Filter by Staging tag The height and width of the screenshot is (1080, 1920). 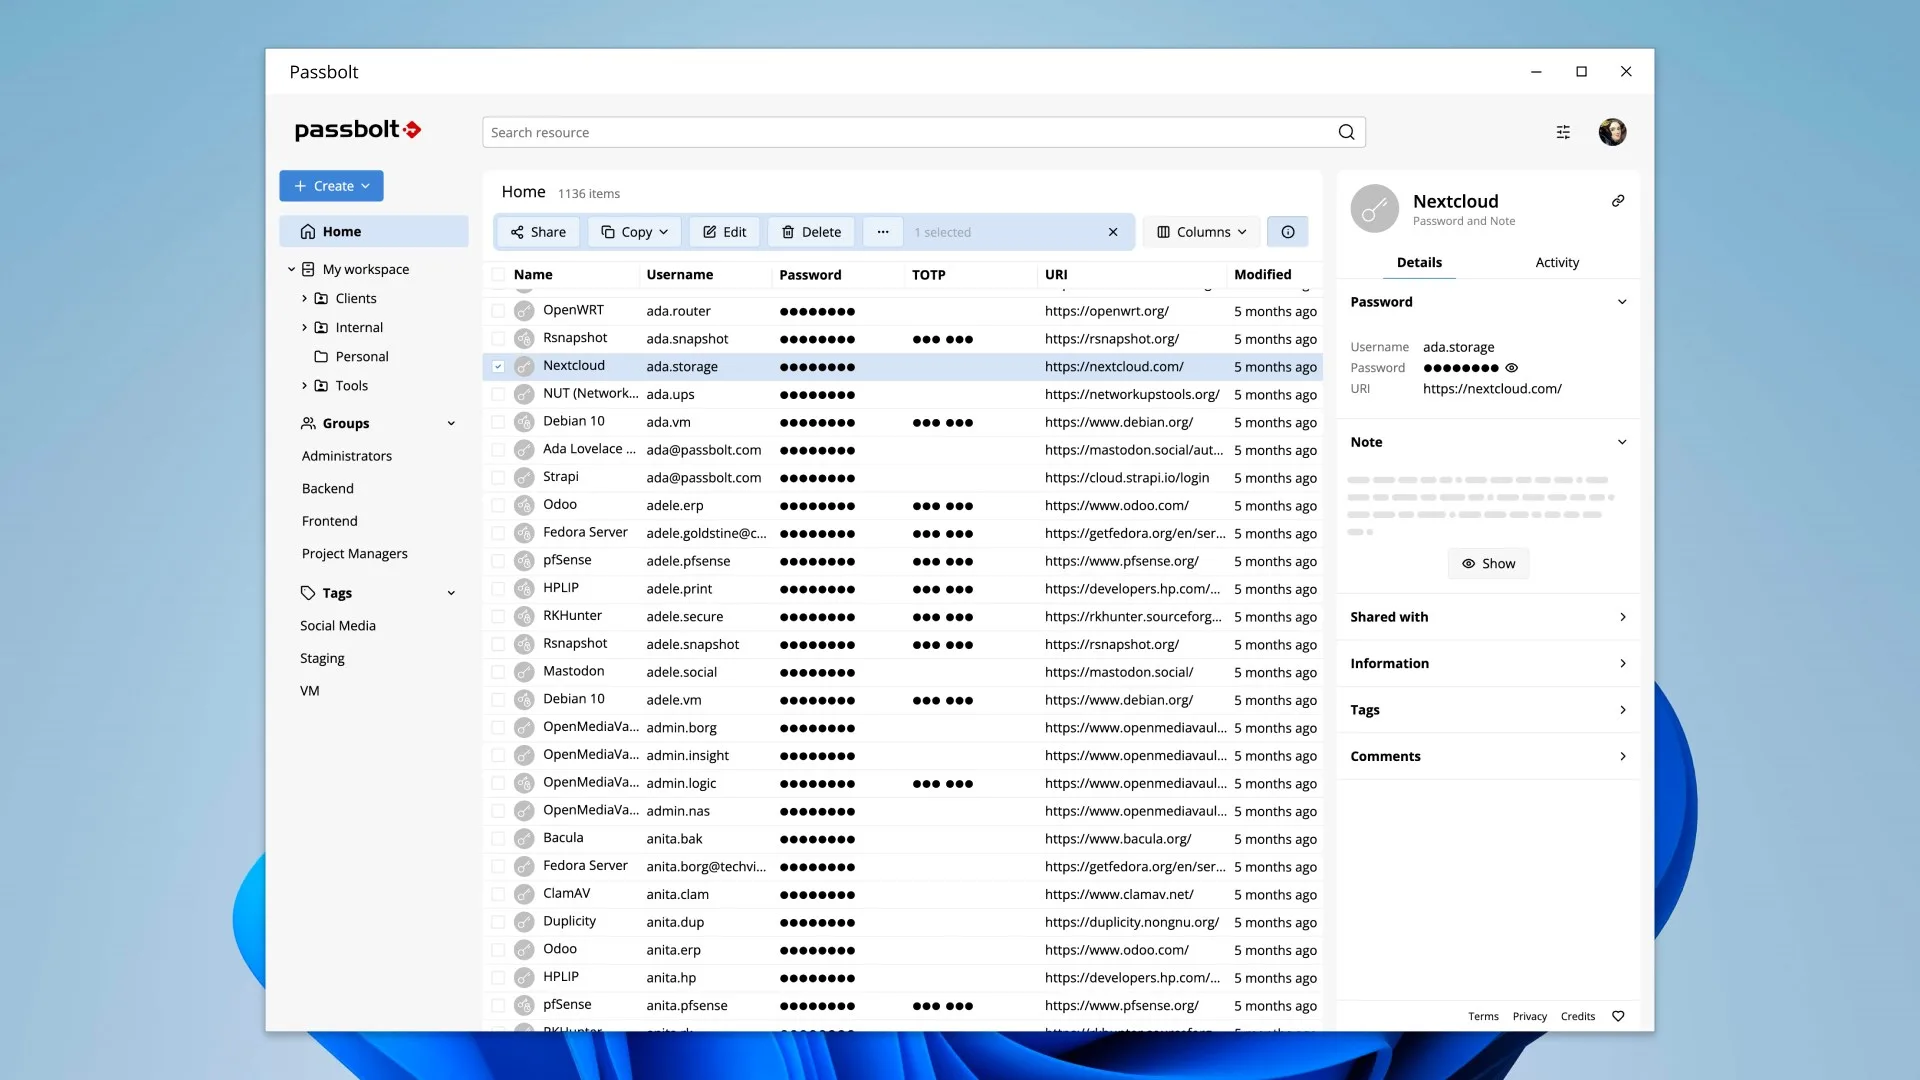coord(322,658)
